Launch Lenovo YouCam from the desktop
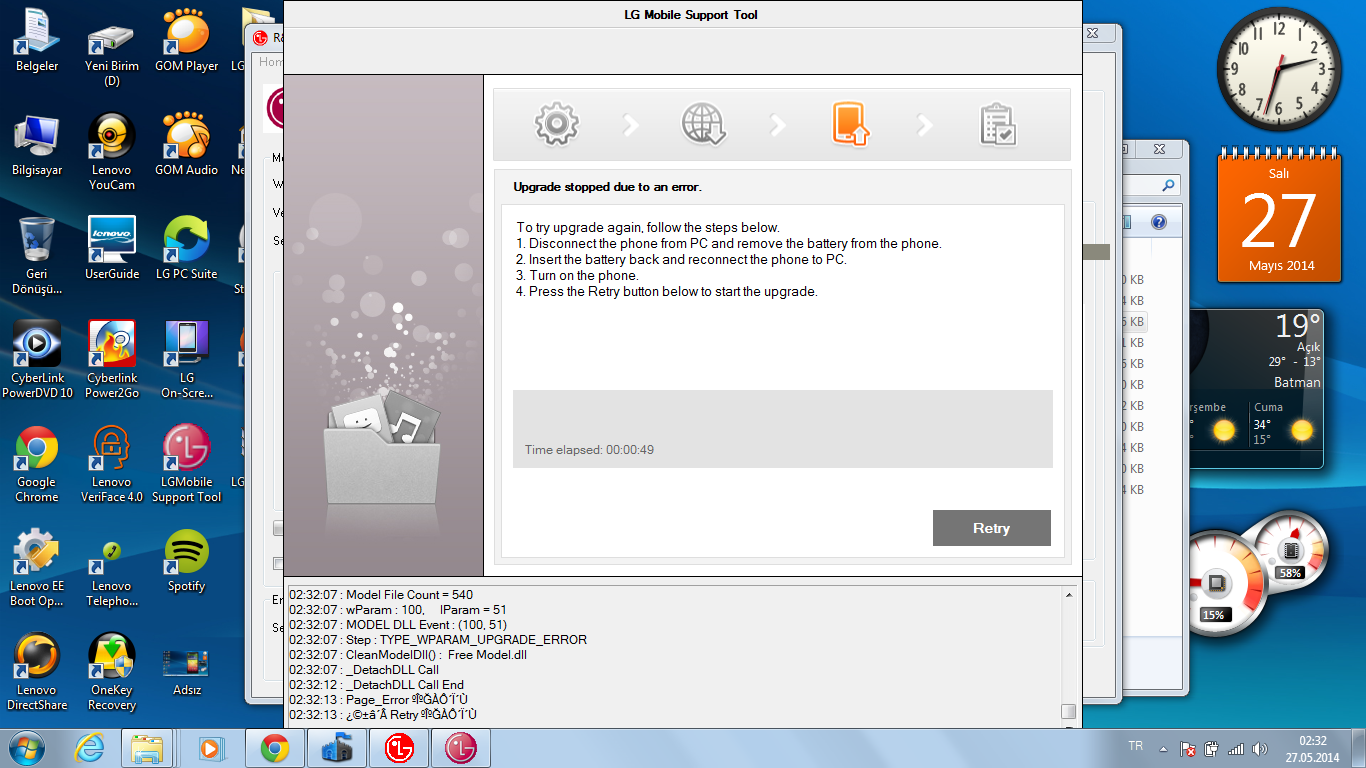 click(111, 152)
